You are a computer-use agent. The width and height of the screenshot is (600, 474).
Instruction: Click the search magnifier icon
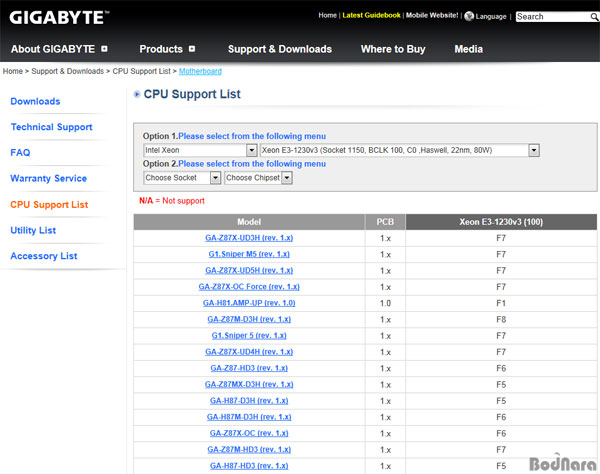click(x=594, y=16)
